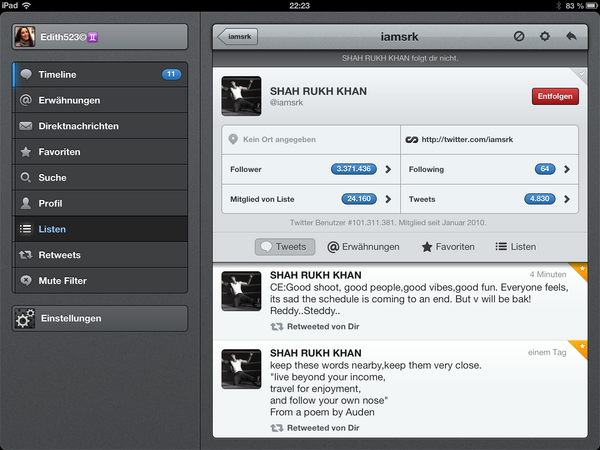Expand the Mitglied von Liste chevron
The width and height of the screenshot is (600, 450).
point(388,199)
